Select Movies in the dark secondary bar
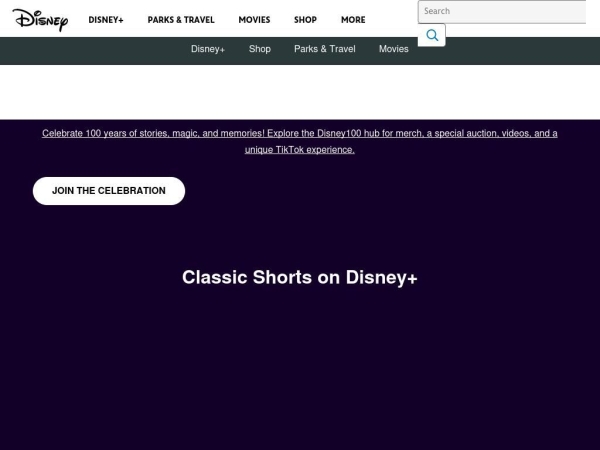The width and height of the screenshot is (600, 450). point(394,49)
